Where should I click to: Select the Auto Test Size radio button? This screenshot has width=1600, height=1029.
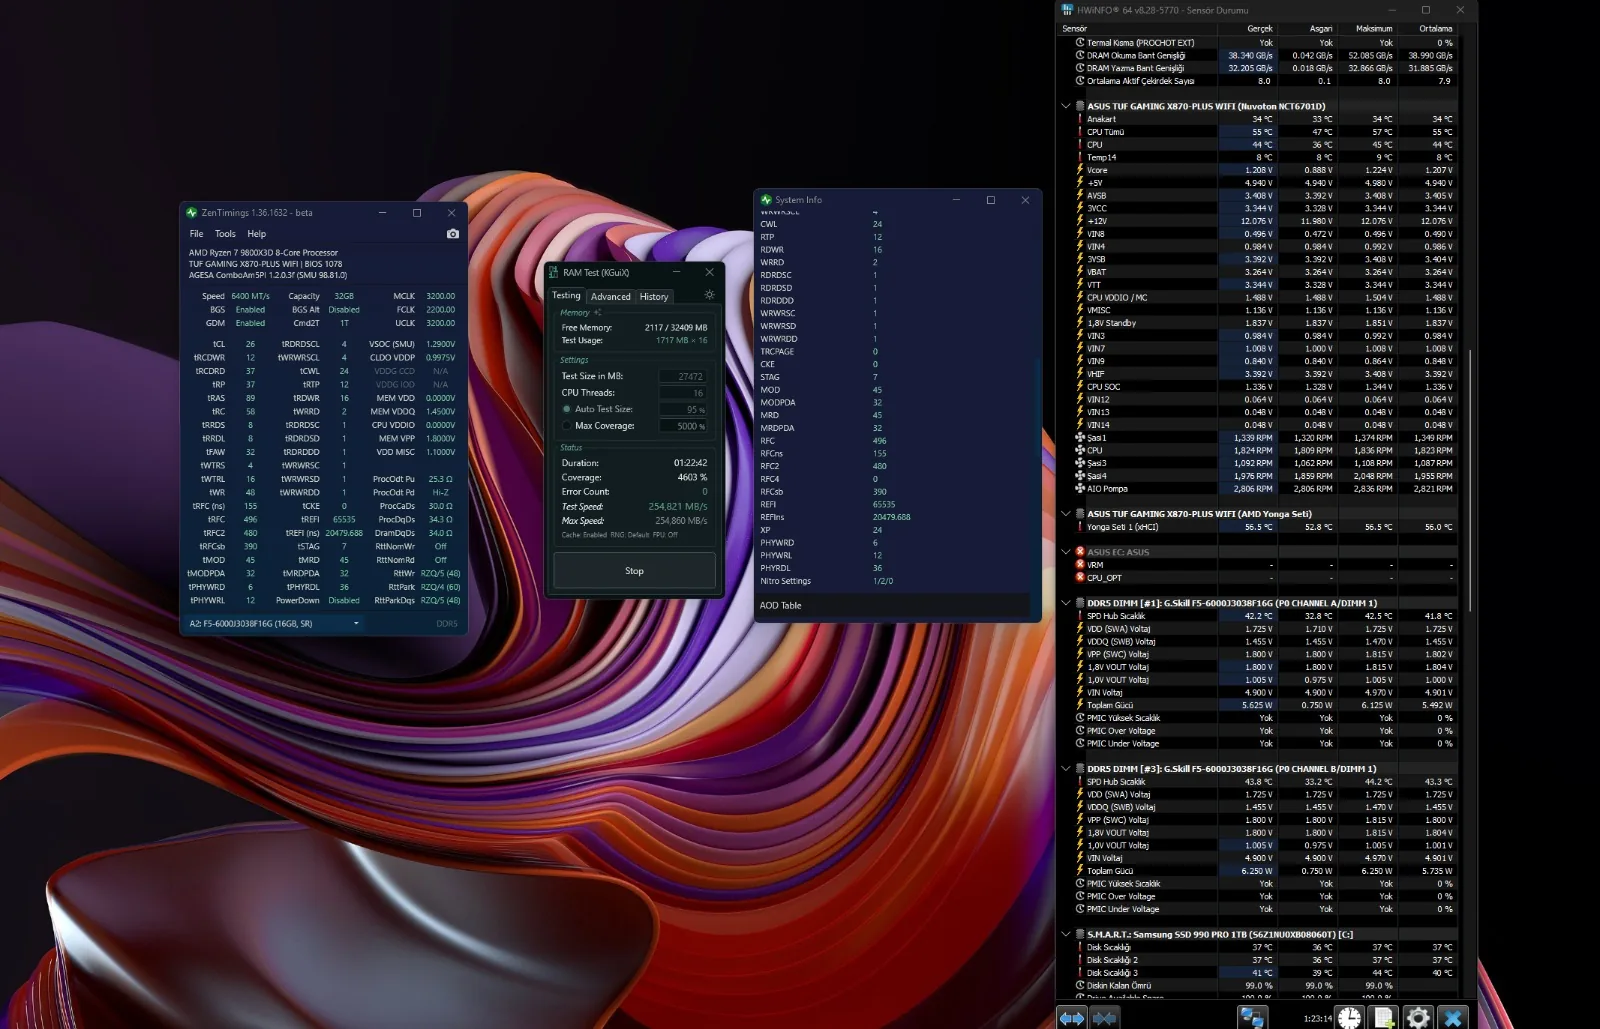pyautogui.click(x=567, y=409)
